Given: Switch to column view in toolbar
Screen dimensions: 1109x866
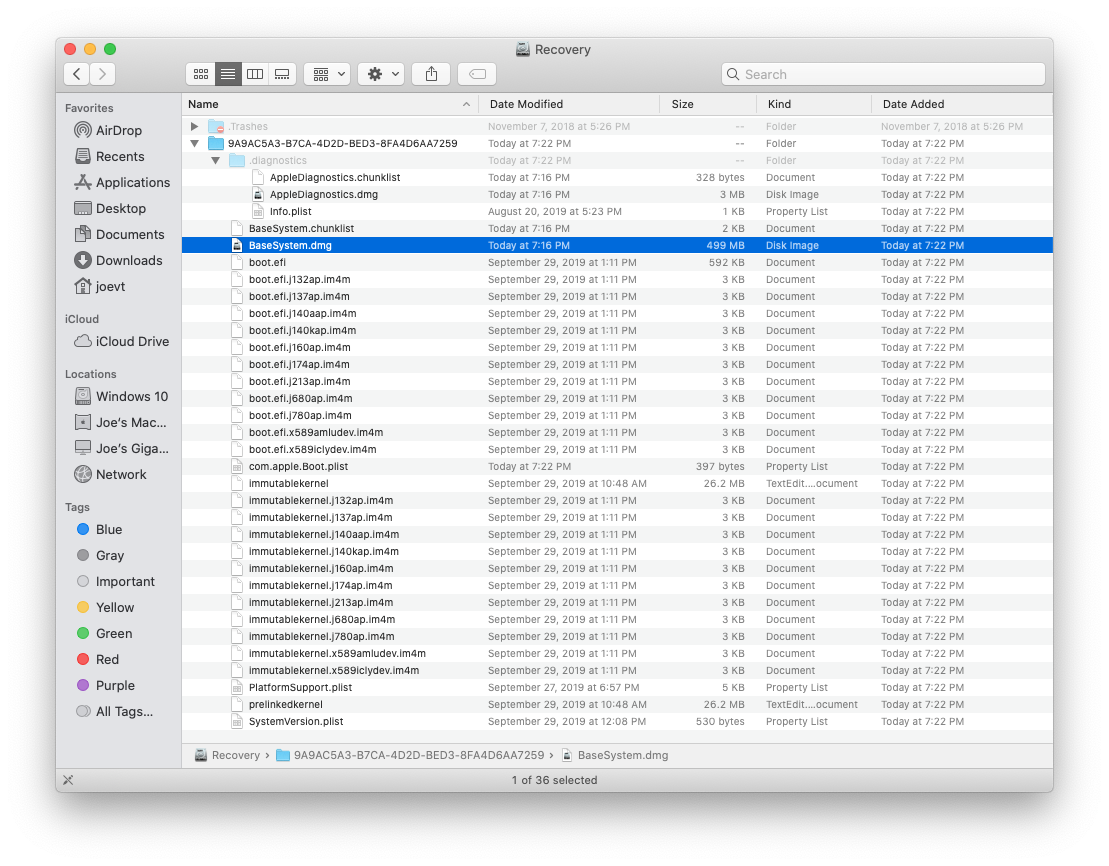Looking at the screenshot, I should tap(255, 74).
